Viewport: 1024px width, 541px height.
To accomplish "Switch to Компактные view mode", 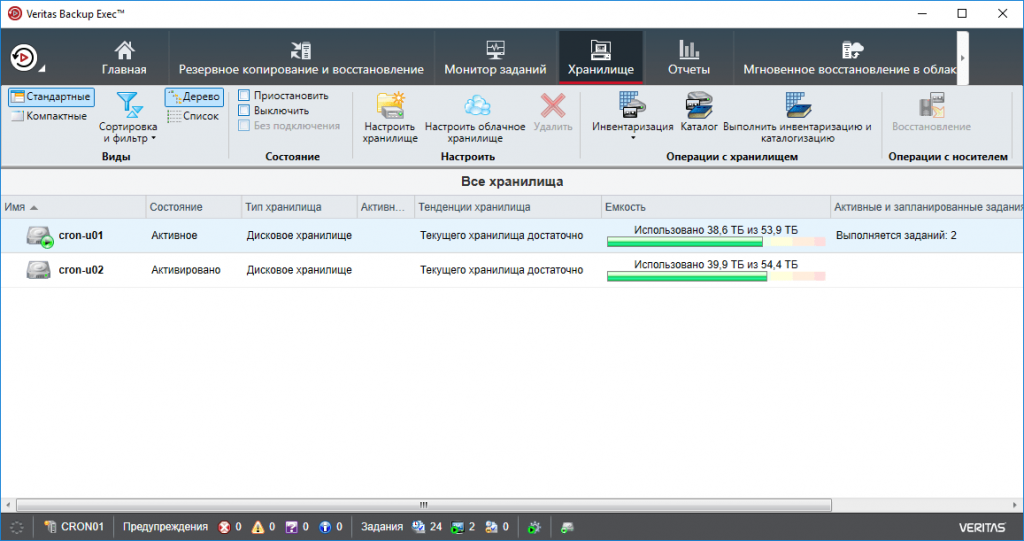I will [x=49, y=116].
